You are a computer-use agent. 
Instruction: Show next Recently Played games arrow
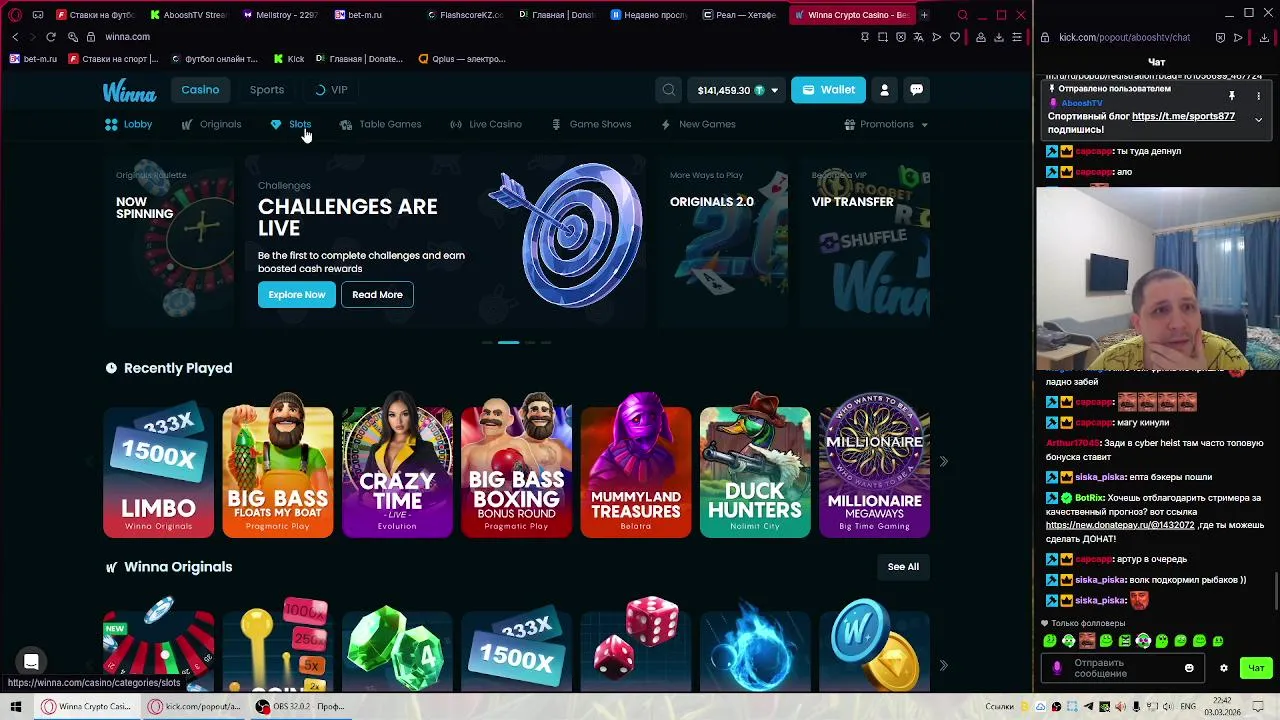(x=943, y=462)
